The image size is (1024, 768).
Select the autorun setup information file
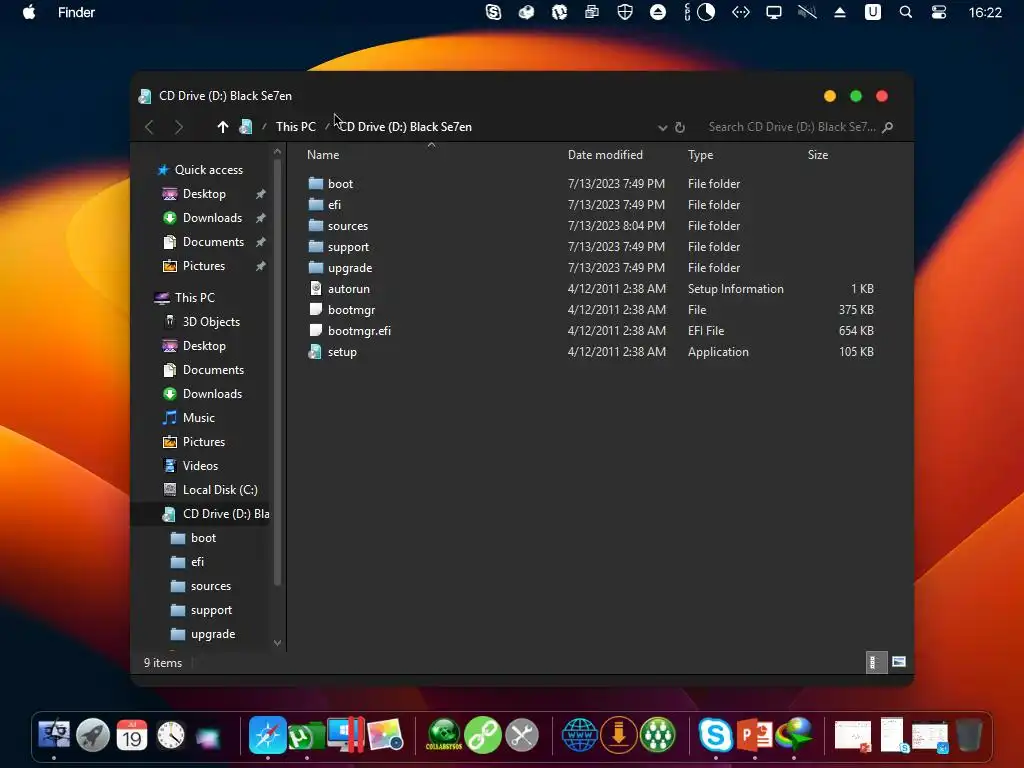point(349,289)
